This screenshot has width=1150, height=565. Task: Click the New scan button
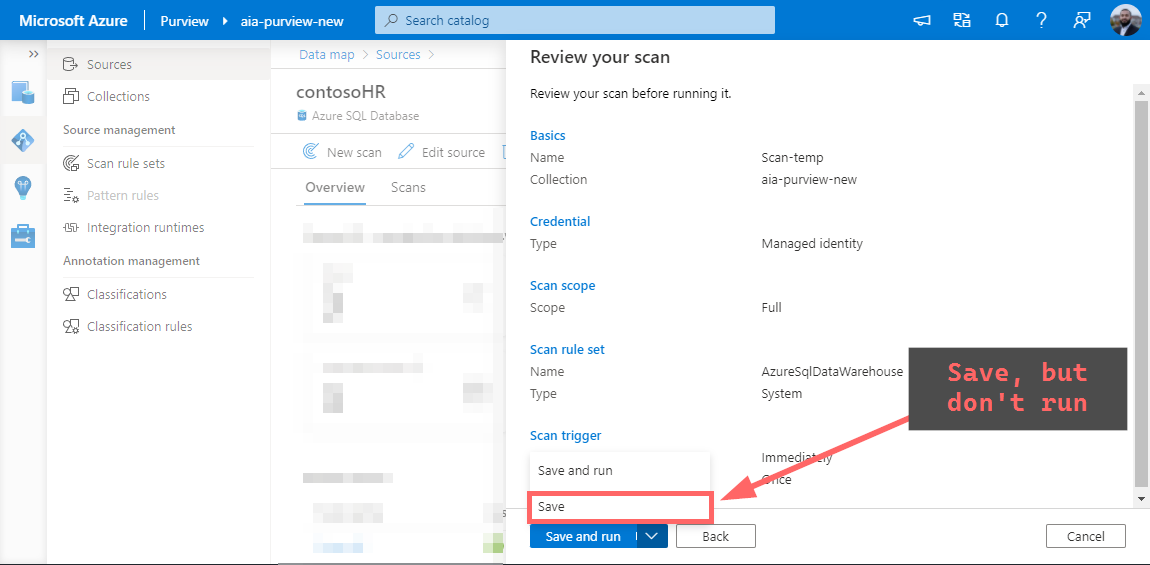tap(343, 152)
